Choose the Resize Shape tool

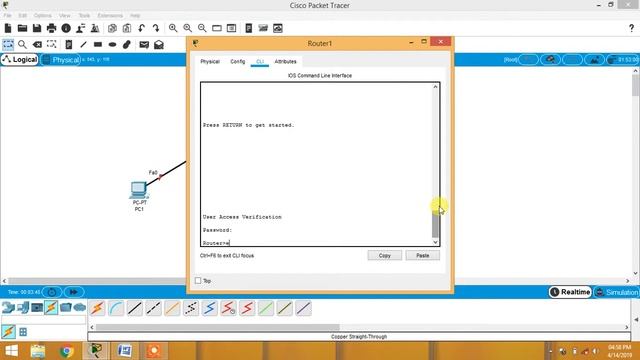point(51,44)
